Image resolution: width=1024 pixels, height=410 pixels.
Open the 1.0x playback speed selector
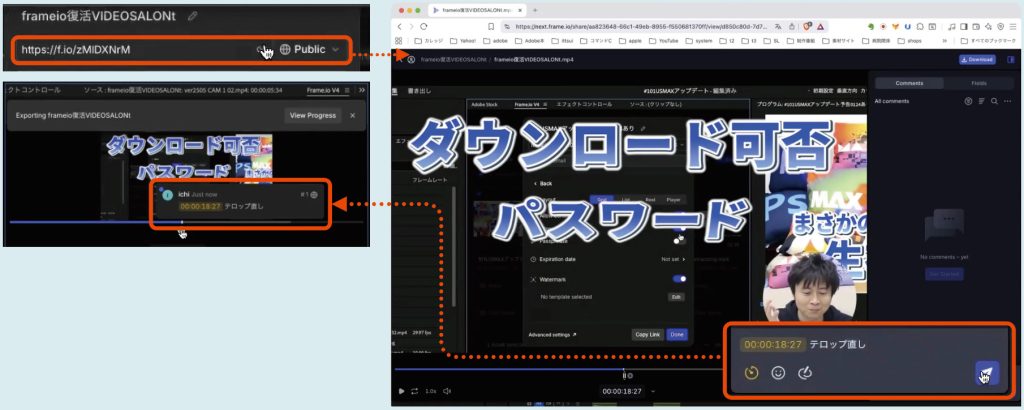click(430, 391)
